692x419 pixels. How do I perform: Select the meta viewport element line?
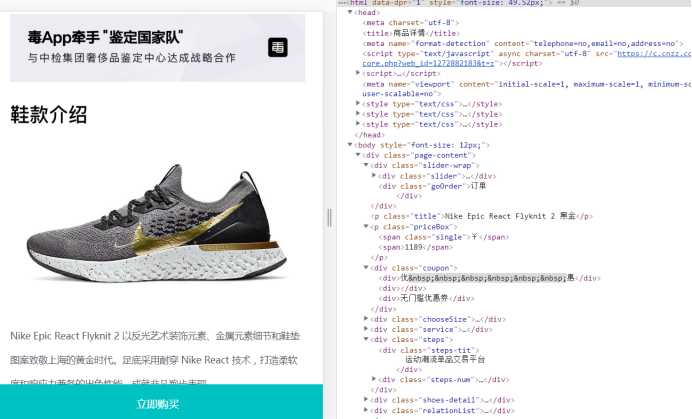pos(527,89)
